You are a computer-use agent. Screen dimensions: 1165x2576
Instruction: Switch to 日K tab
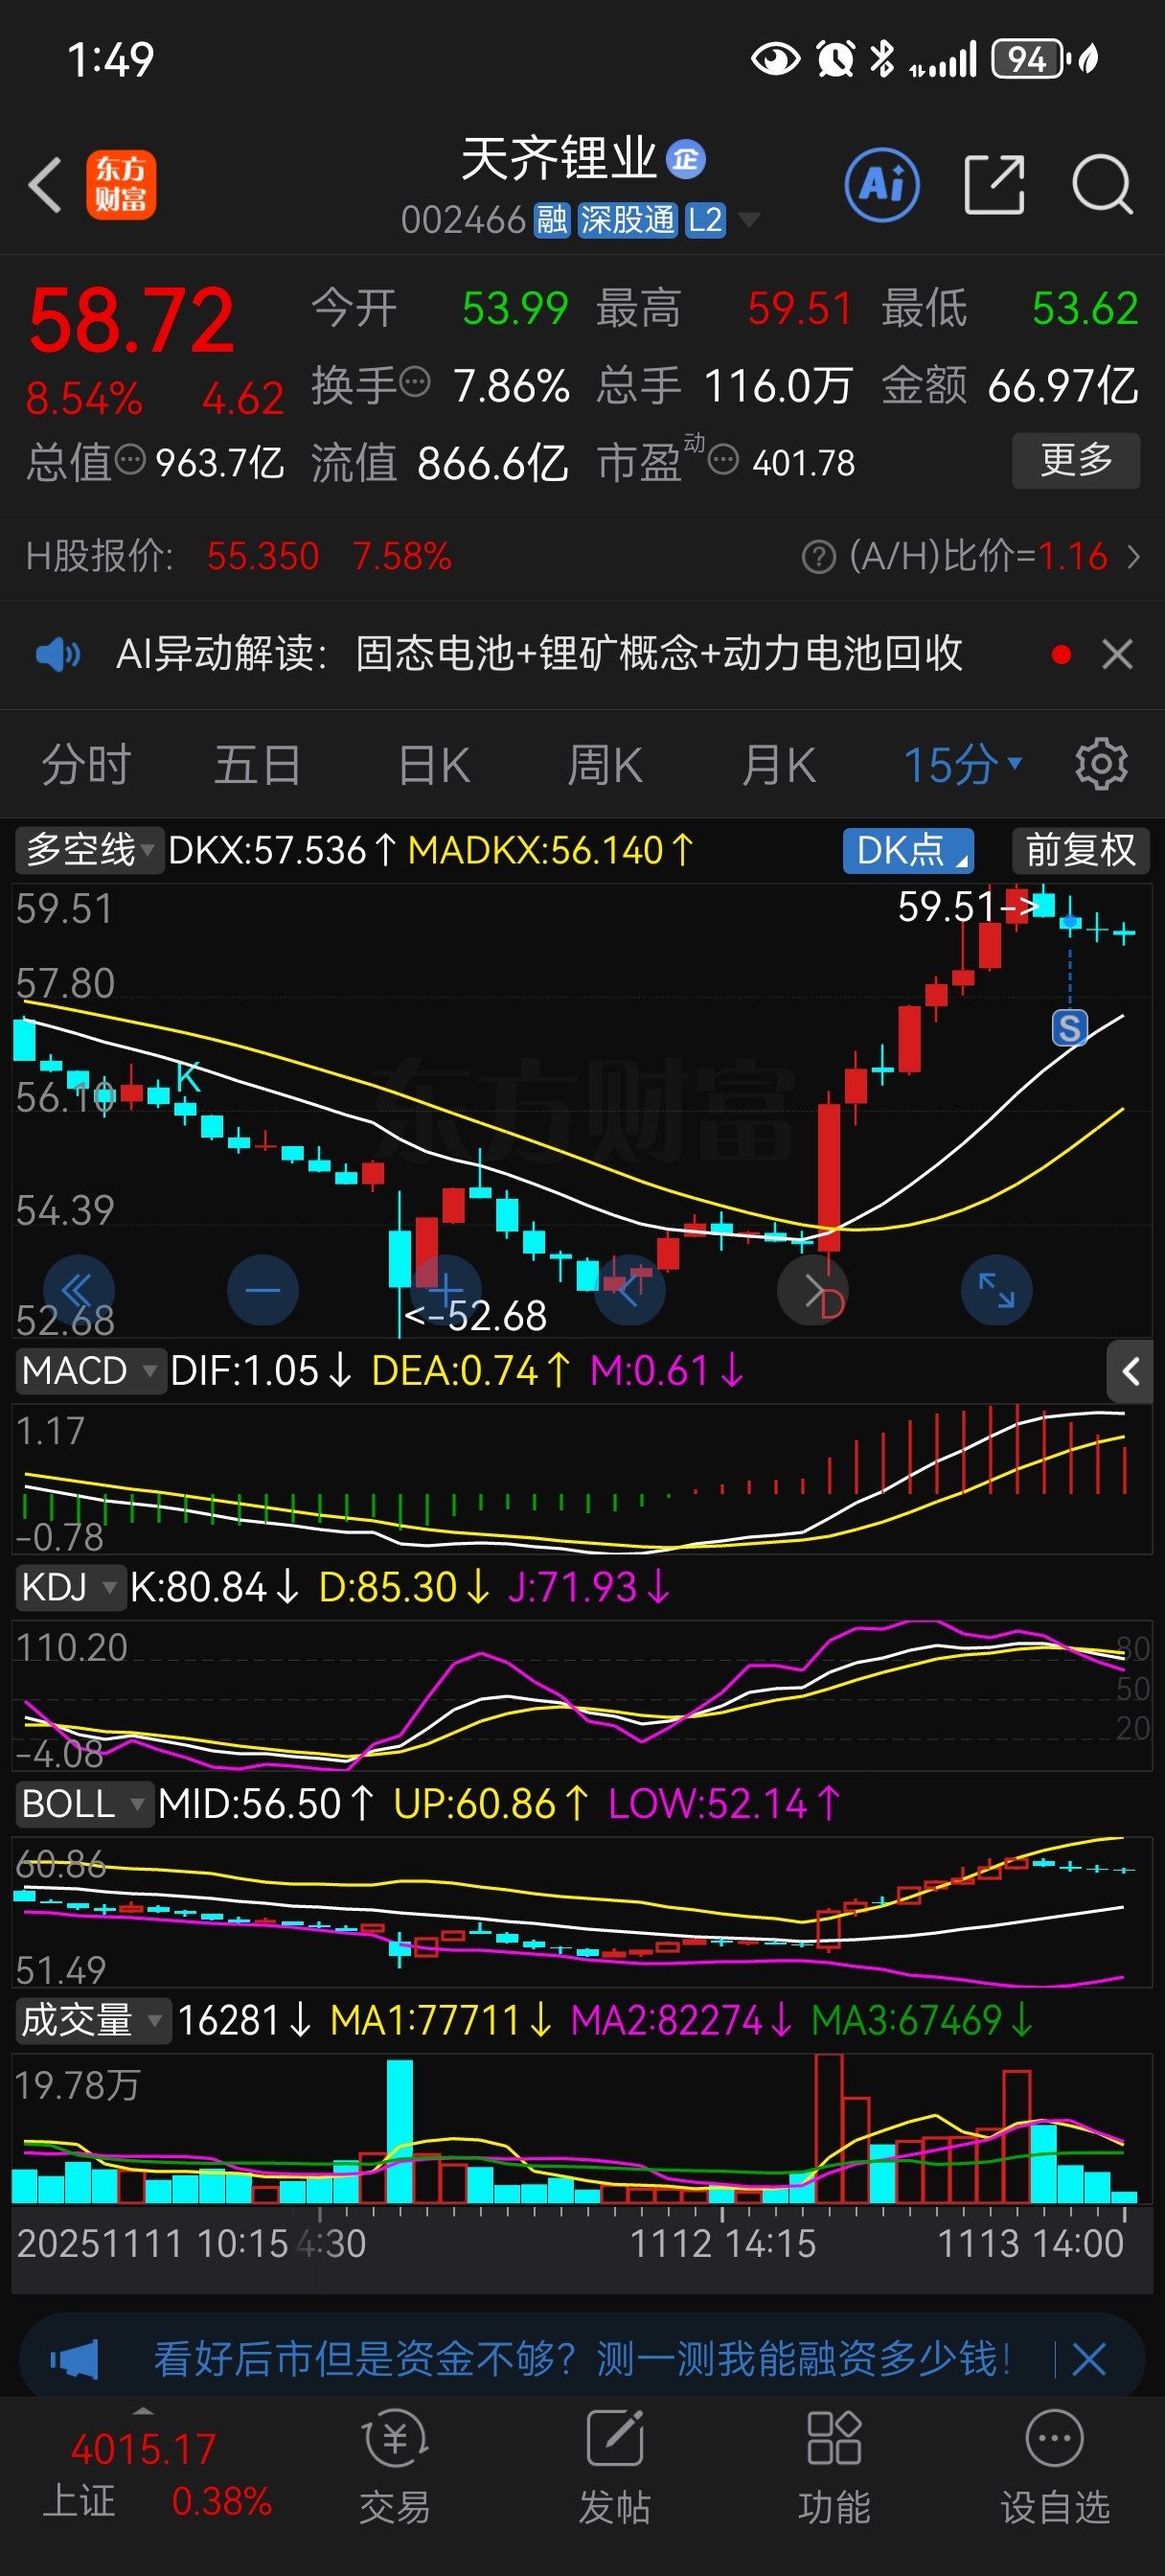coord(433,766)
